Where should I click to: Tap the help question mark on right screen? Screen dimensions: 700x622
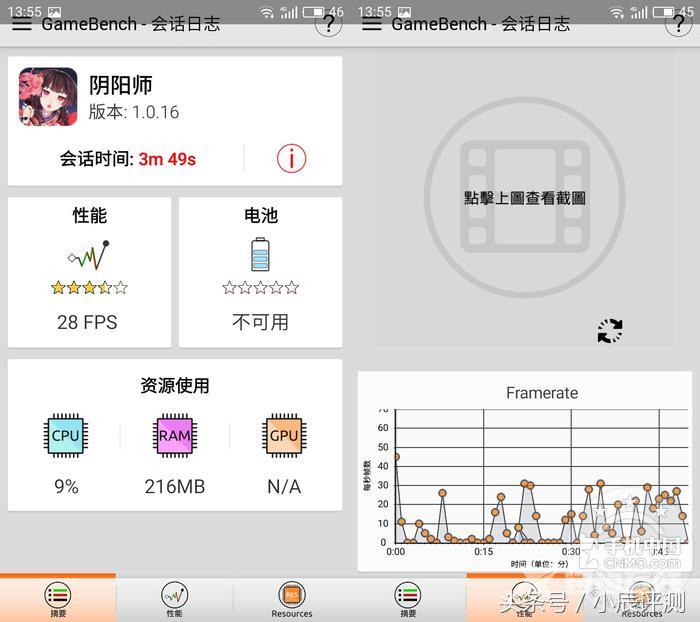click(x=678, y=24)
